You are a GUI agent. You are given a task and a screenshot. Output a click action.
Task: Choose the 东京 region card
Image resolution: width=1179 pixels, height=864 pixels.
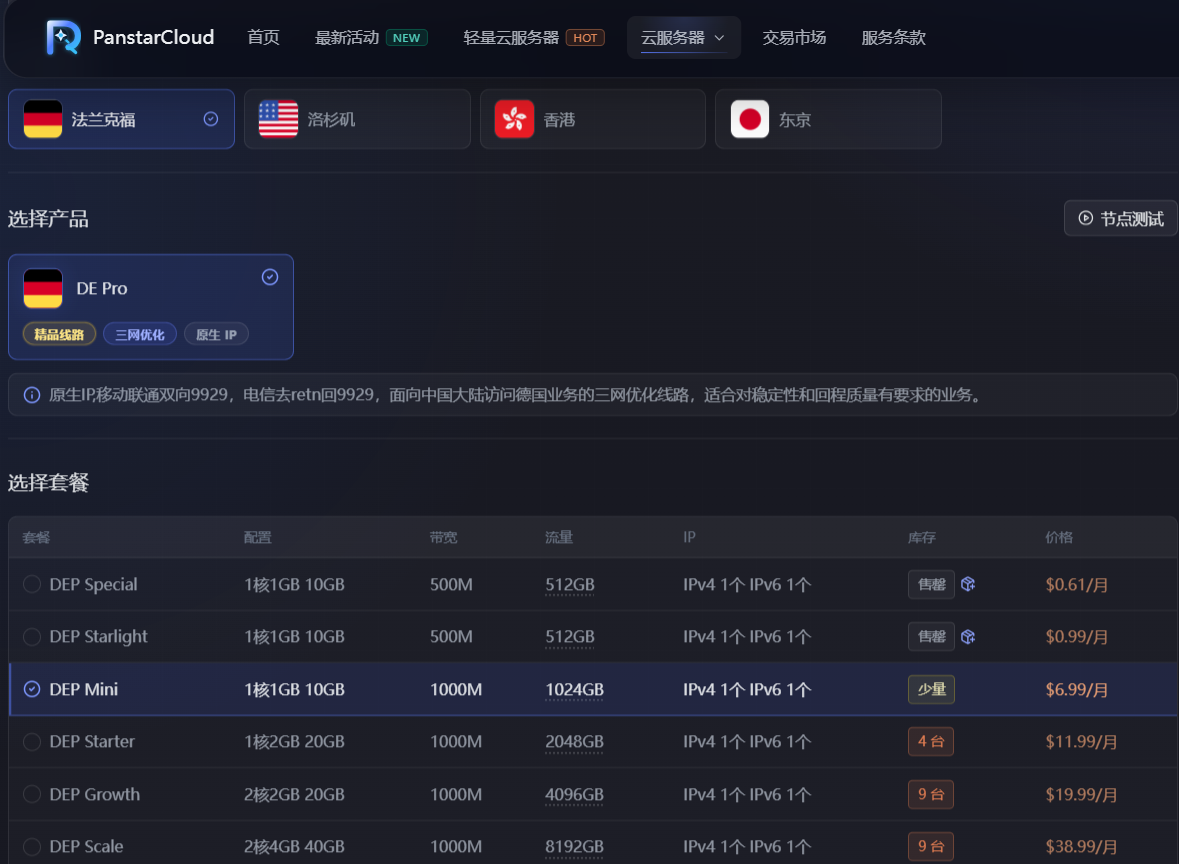(x=828, y=119)
